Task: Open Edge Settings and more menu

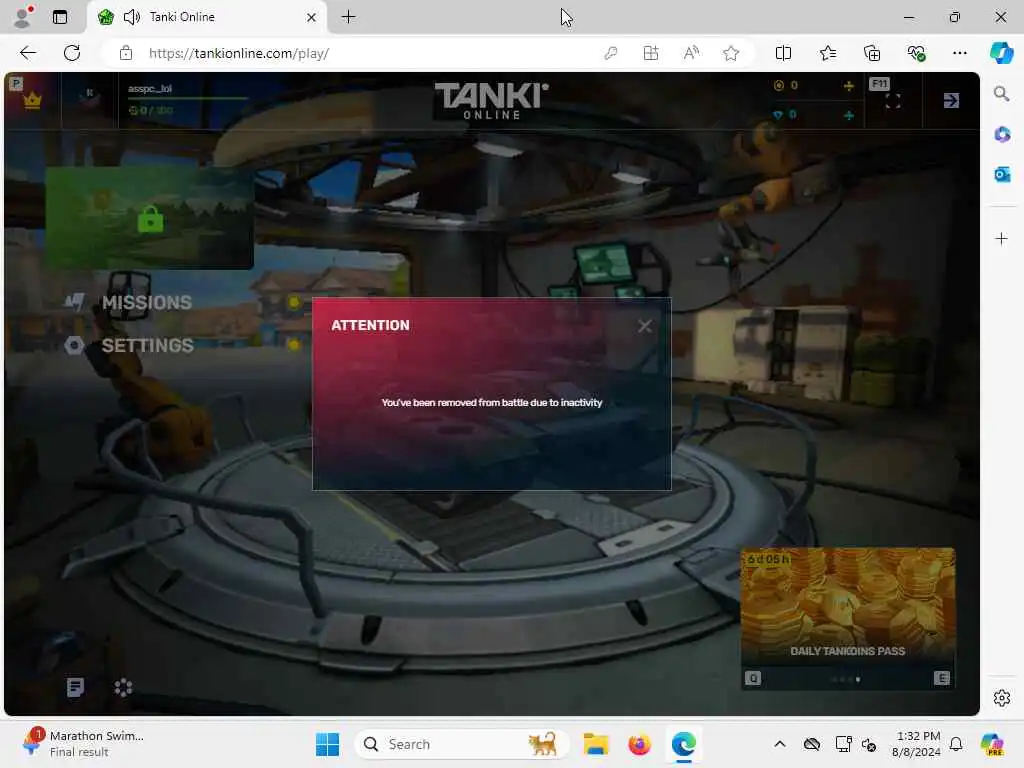Action: [x=959, y=53]
